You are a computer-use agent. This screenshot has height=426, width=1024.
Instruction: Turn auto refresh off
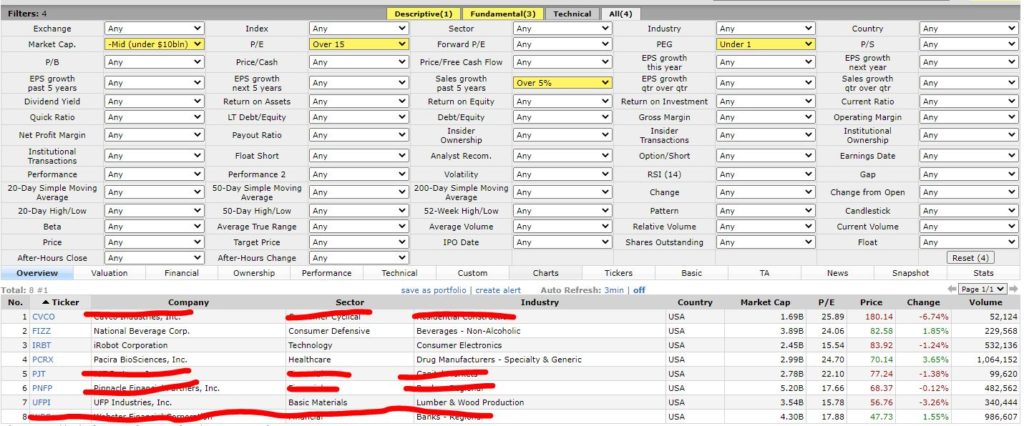(x=639, y=290)
